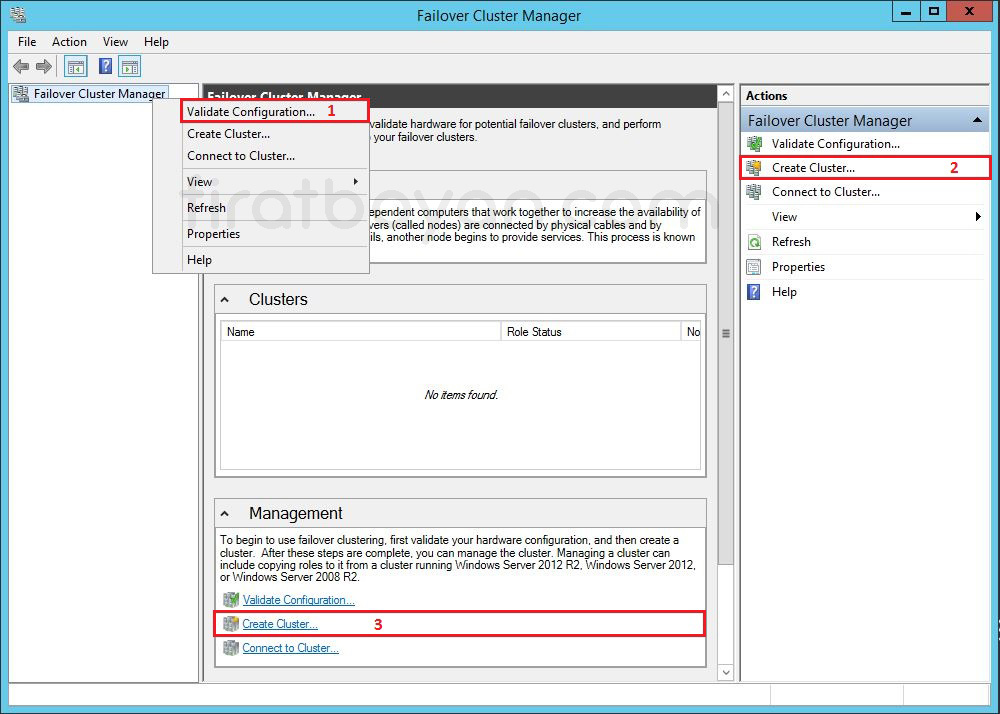Open the Validate Configuration link under Management
The width and height of the screenshot is (1000, 714).
coord(298,600)
